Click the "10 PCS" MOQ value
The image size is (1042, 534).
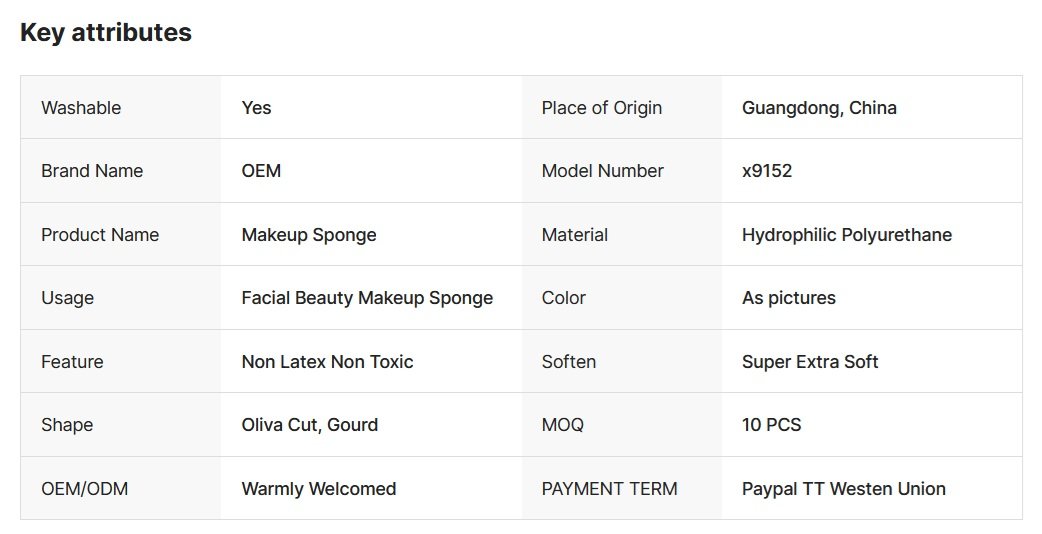(771, 425)
